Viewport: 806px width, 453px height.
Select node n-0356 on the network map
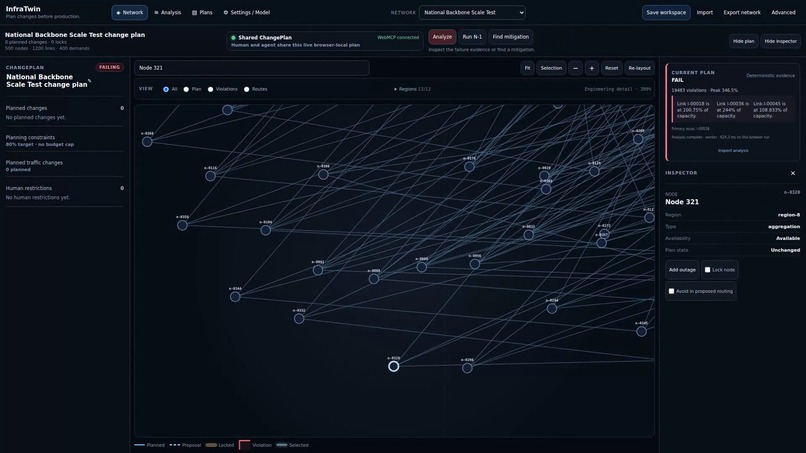pyautogui.click(x=182, y=225)
